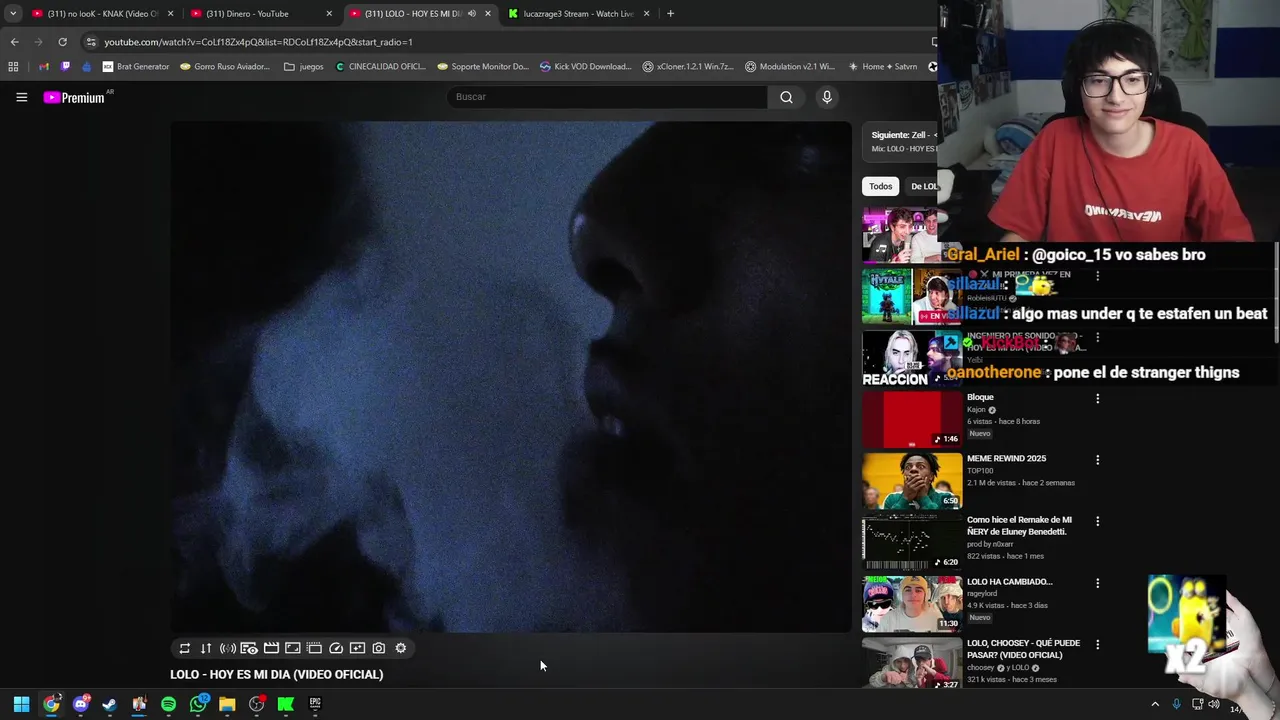Screen dimensions: 1280x720
Task: Switch to the no looK - KNAK tab
Action: coord(103,14)
